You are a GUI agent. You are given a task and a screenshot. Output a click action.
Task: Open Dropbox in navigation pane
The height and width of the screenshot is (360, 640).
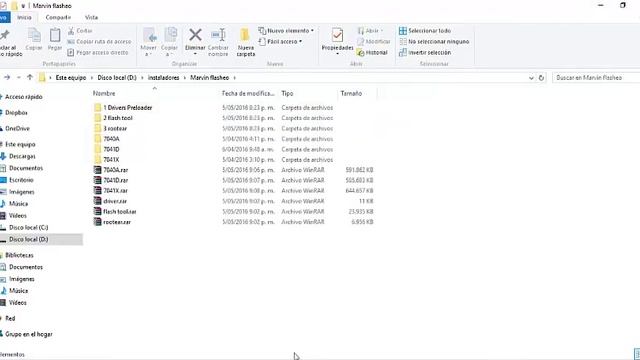[x=16, y=113]
